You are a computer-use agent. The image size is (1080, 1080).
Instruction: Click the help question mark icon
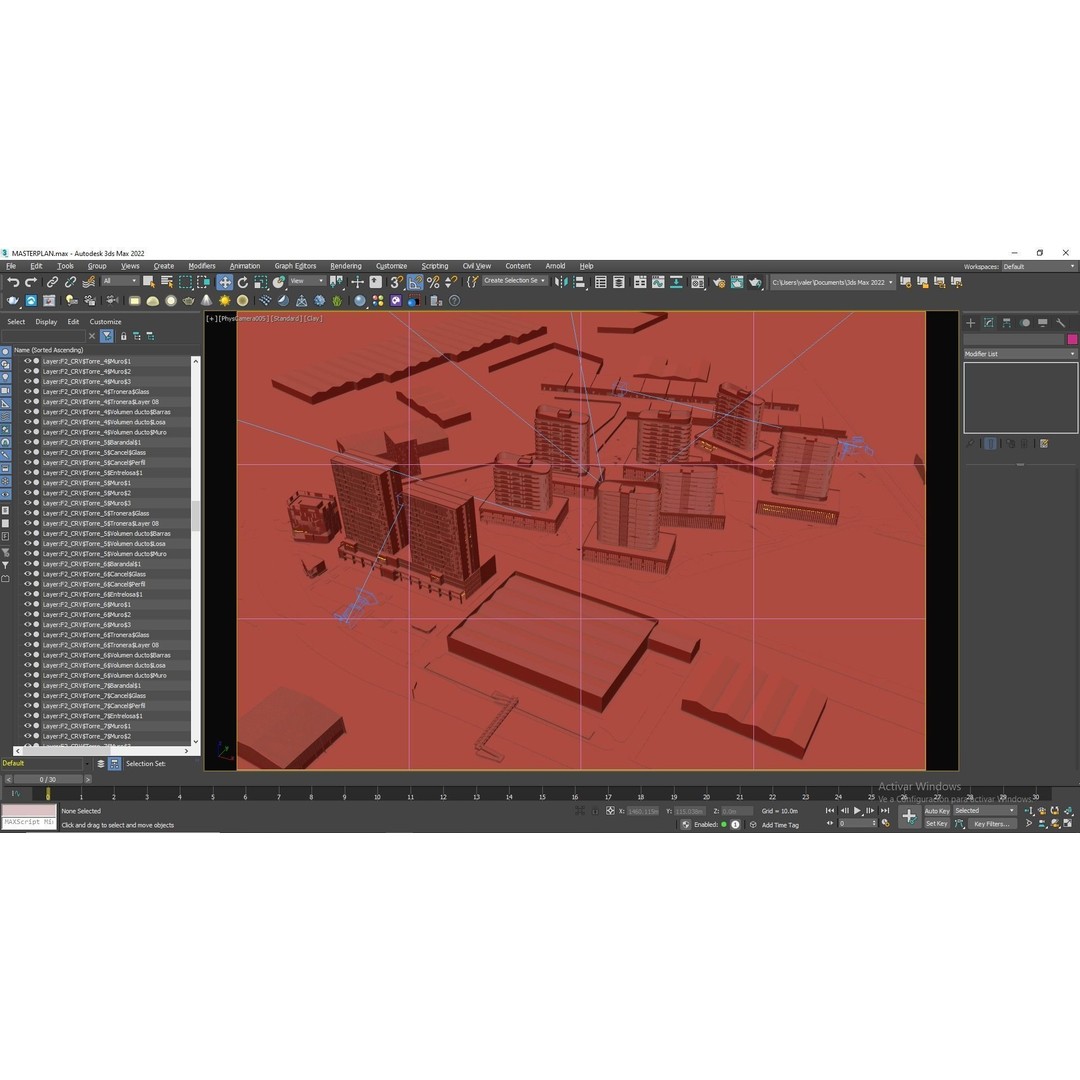pos(455,301)
